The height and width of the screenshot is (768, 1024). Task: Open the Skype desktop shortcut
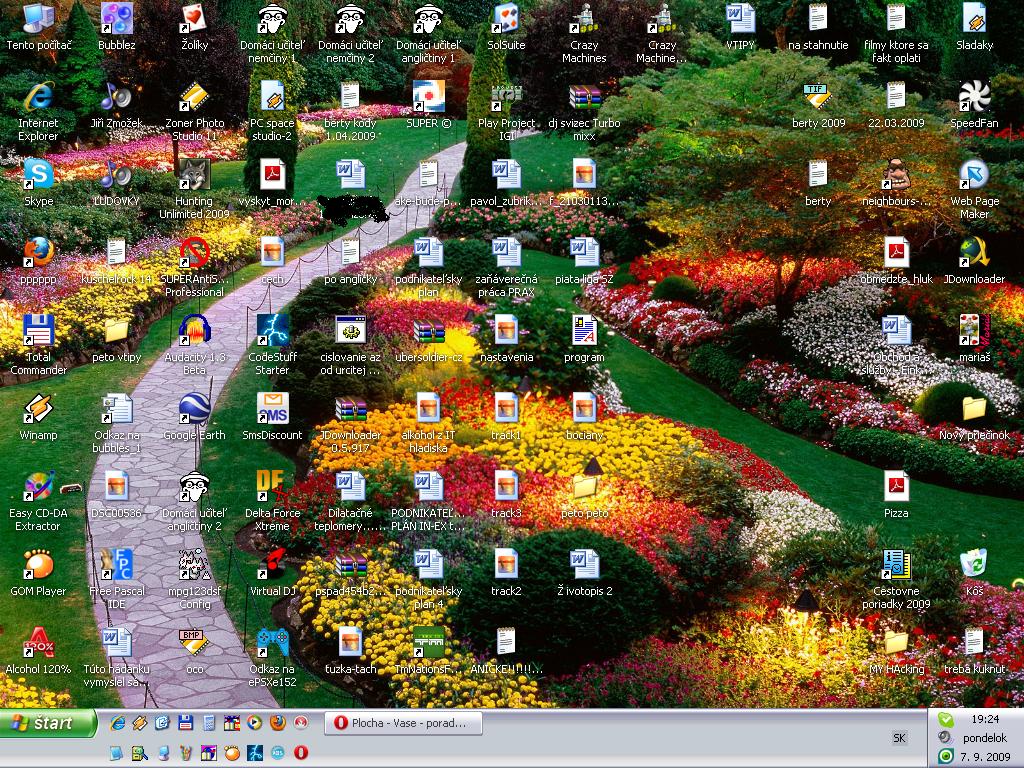pos(38,174)
